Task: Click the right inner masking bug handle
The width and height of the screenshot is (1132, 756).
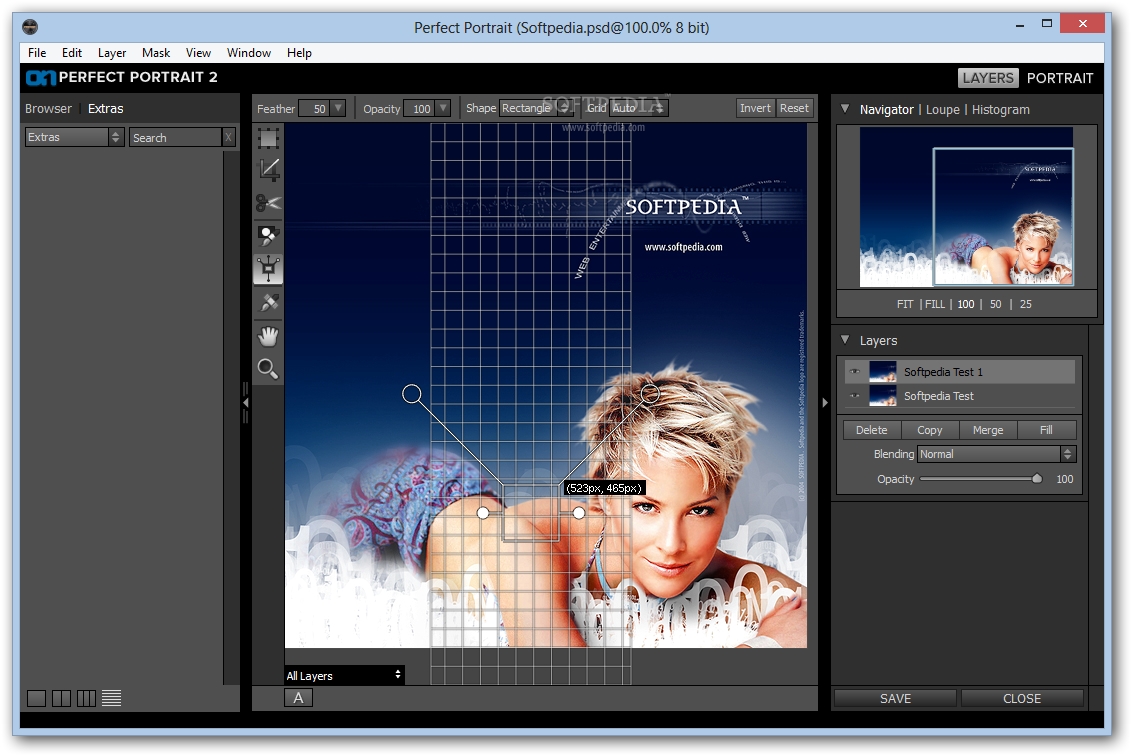Action: [x=579, y=513]
